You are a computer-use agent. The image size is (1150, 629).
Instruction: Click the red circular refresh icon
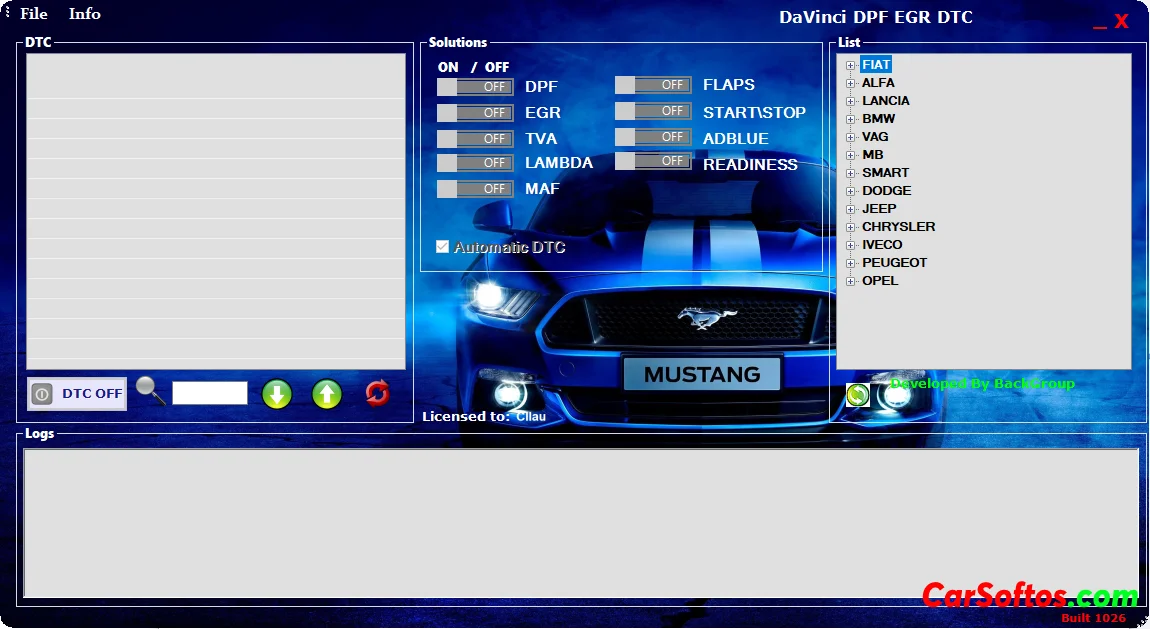(377, 393)
